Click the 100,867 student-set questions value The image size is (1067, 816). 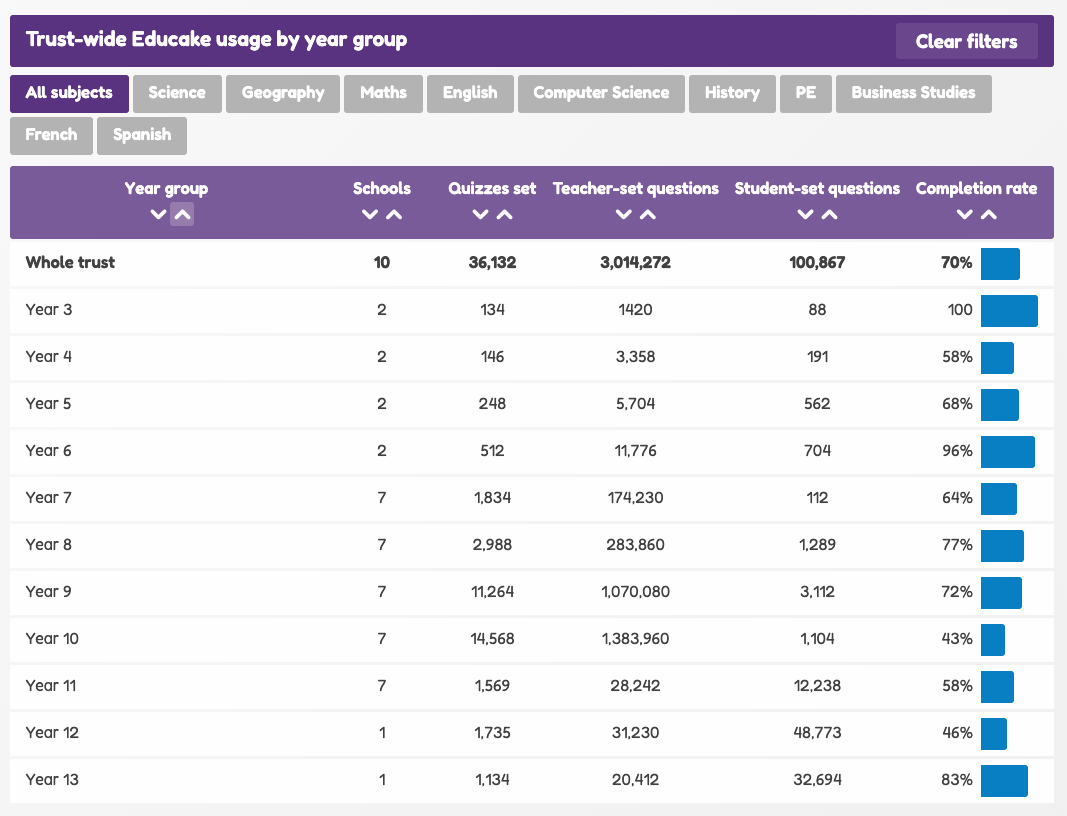point(817,263)
